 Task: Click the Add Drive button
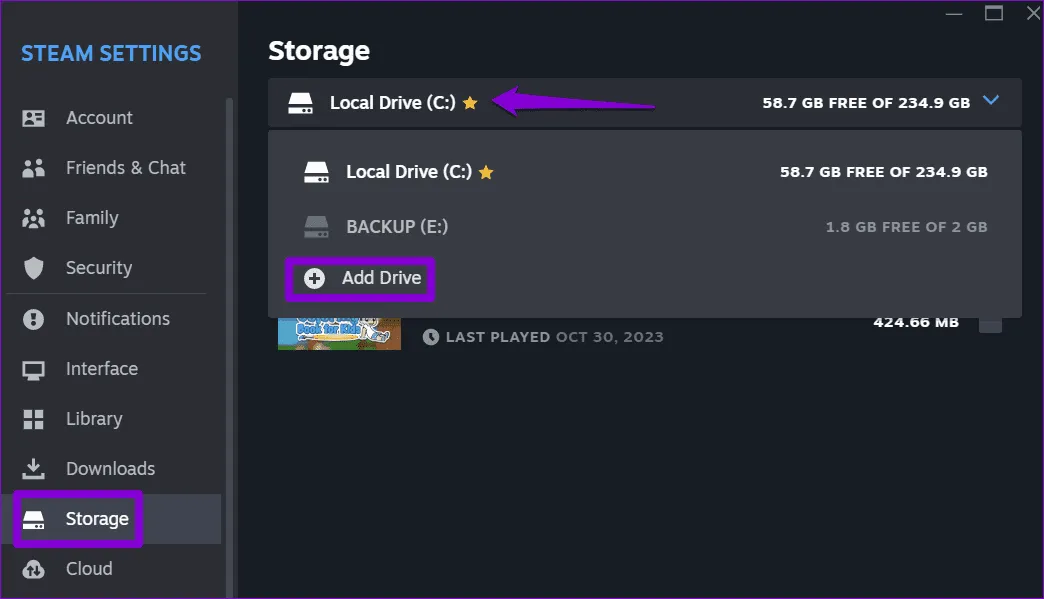click(x=360, y=278)
